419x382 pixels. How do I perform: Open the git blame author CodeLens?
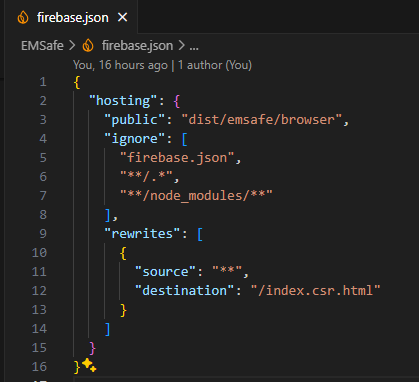coord(162,65)
